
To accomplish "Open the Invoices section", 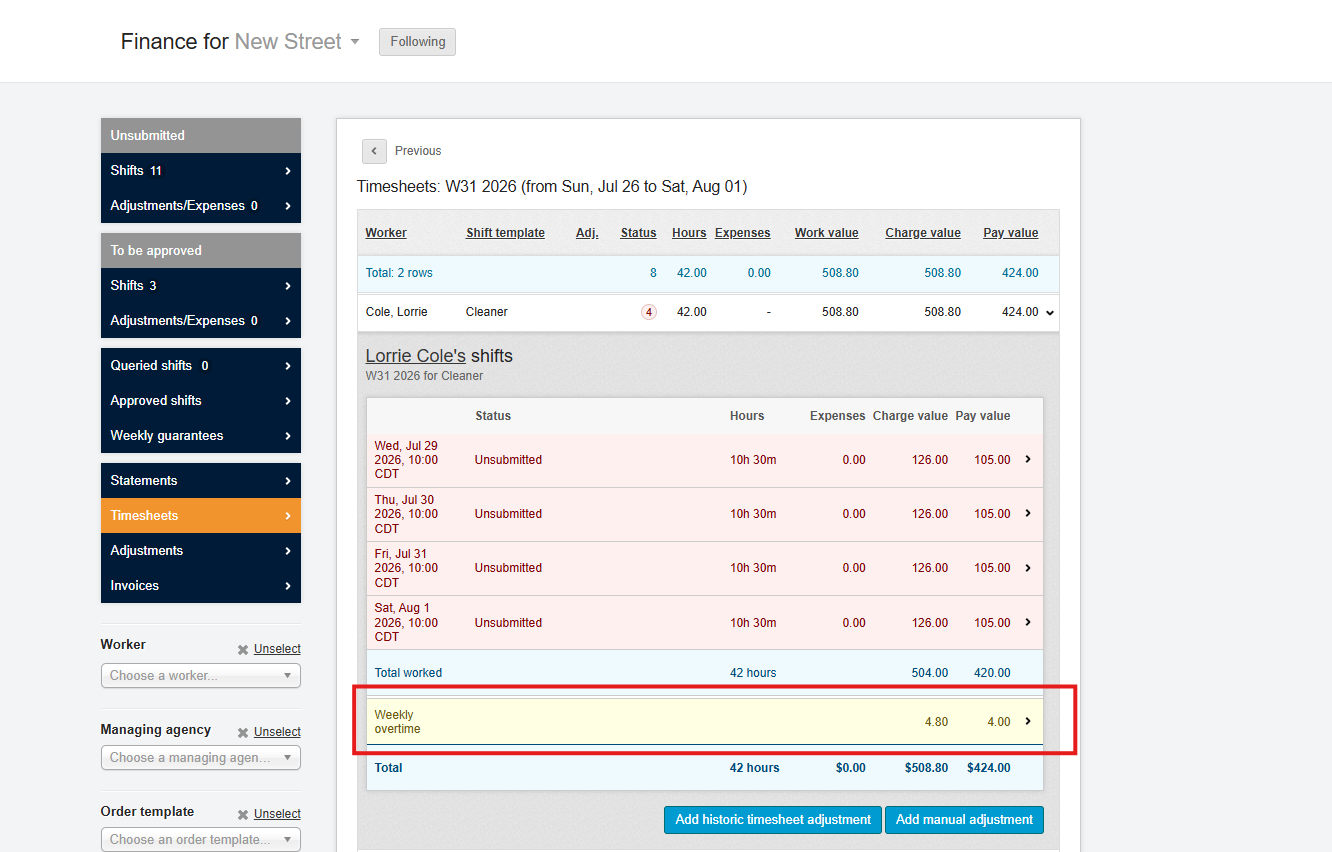I will coord(201,586).
